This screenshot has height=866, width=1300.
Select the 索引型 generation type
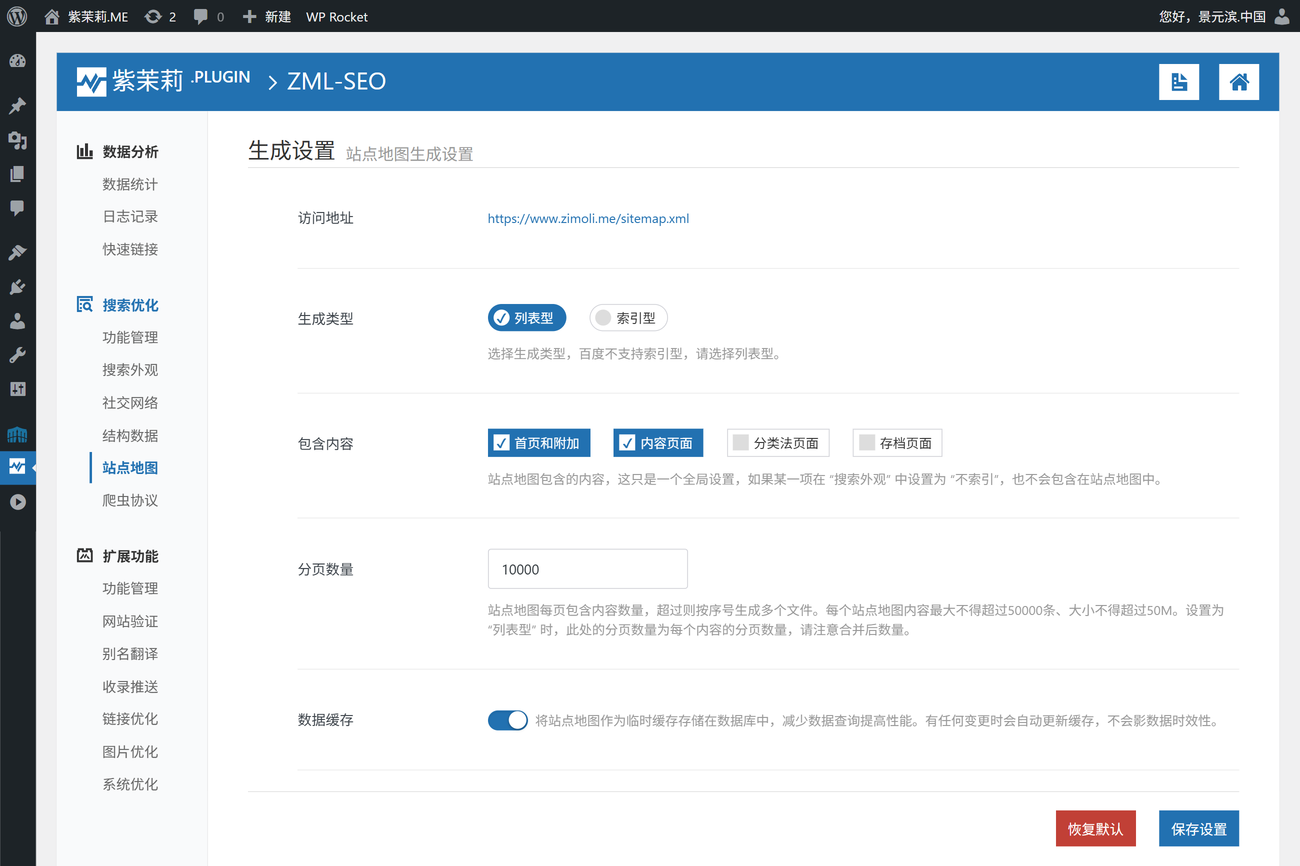point(628,318)
